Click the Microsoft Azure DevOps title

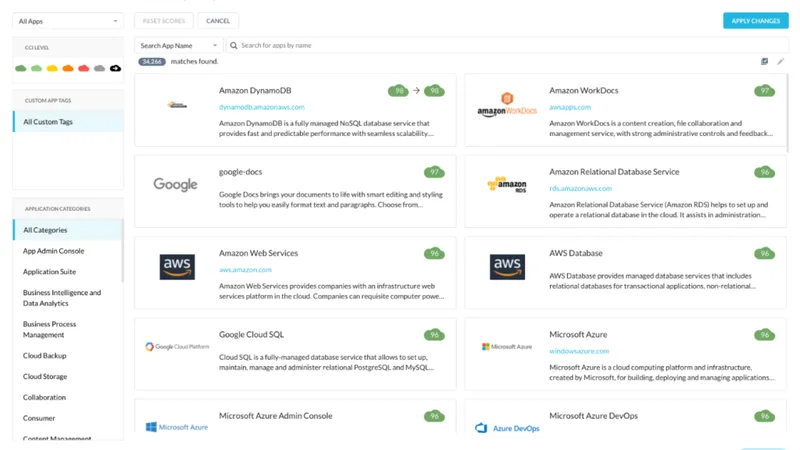click(x=593, y=416)
